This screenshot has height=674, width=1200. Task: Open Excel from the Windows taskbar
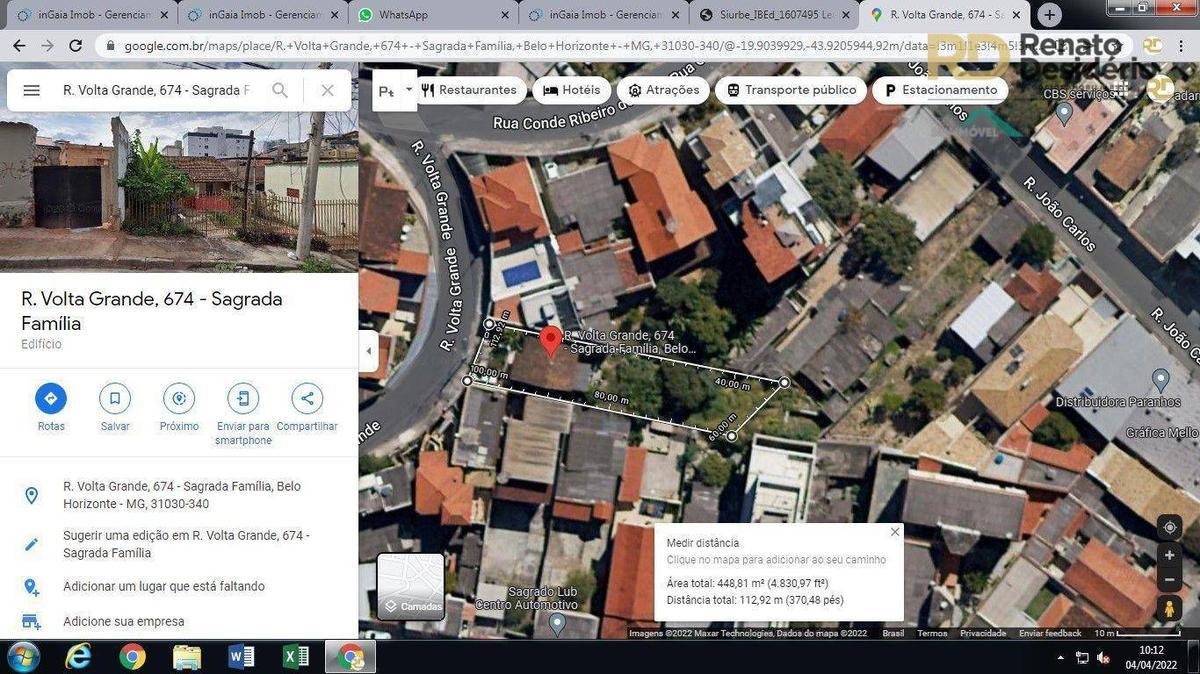[x=296, y=657]
